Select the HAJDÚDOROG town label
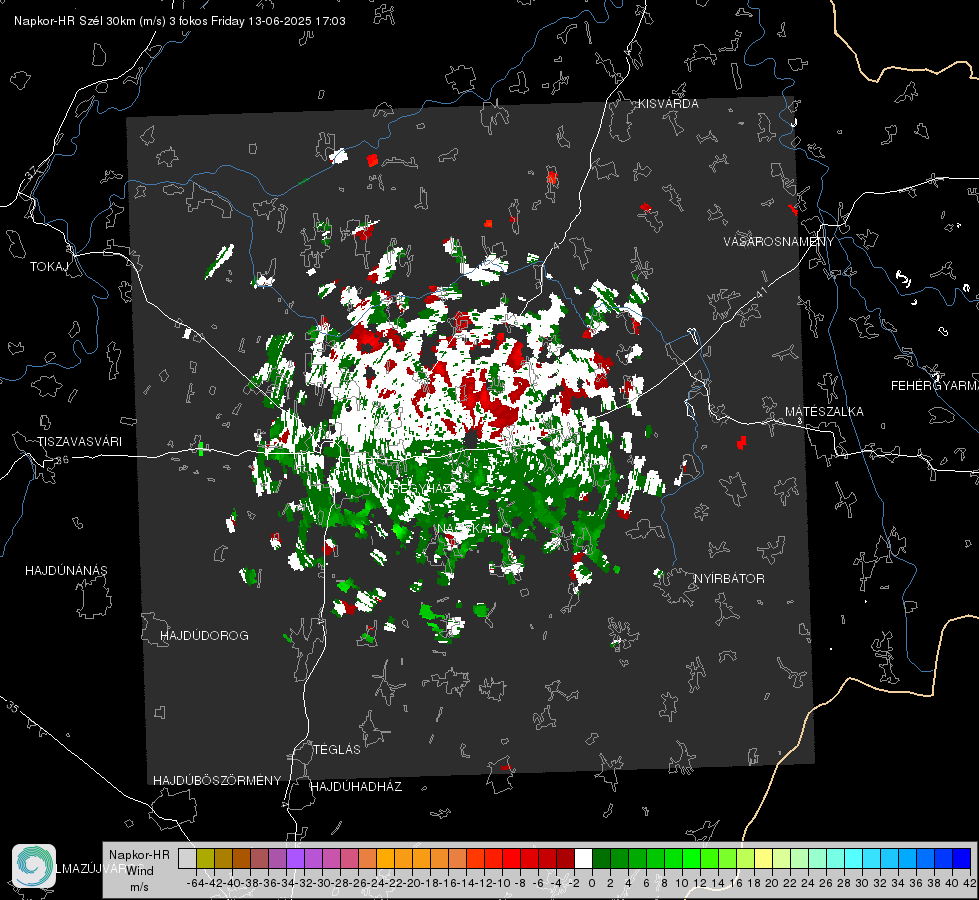The image size is (979, 900). [204, 636]
